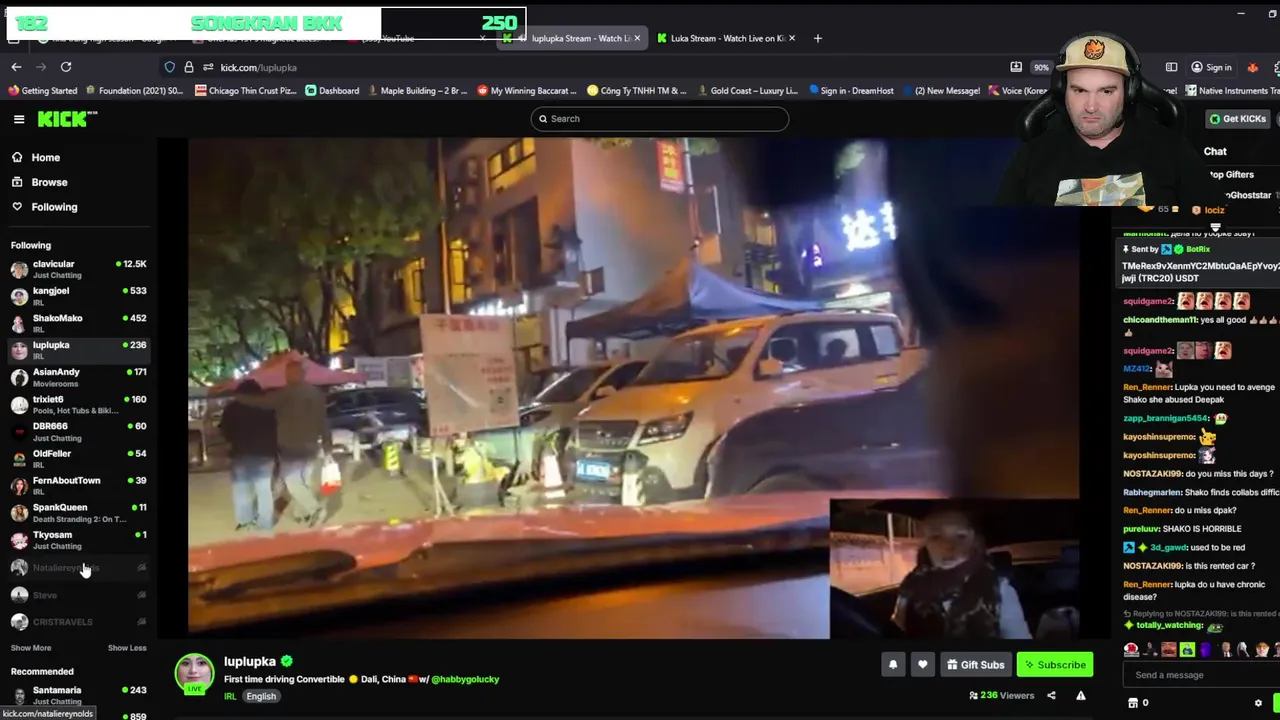Image resolution: width=1280 pixels, height=720 pixels.
Task: Open the browser sidebar toggle icon
Action: point(1171,67)
